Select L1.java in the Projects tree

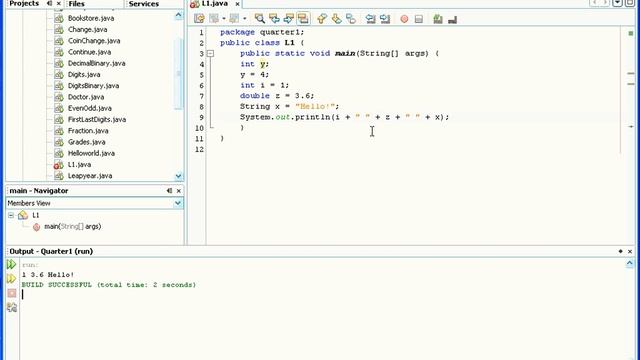tap(79, 164)
